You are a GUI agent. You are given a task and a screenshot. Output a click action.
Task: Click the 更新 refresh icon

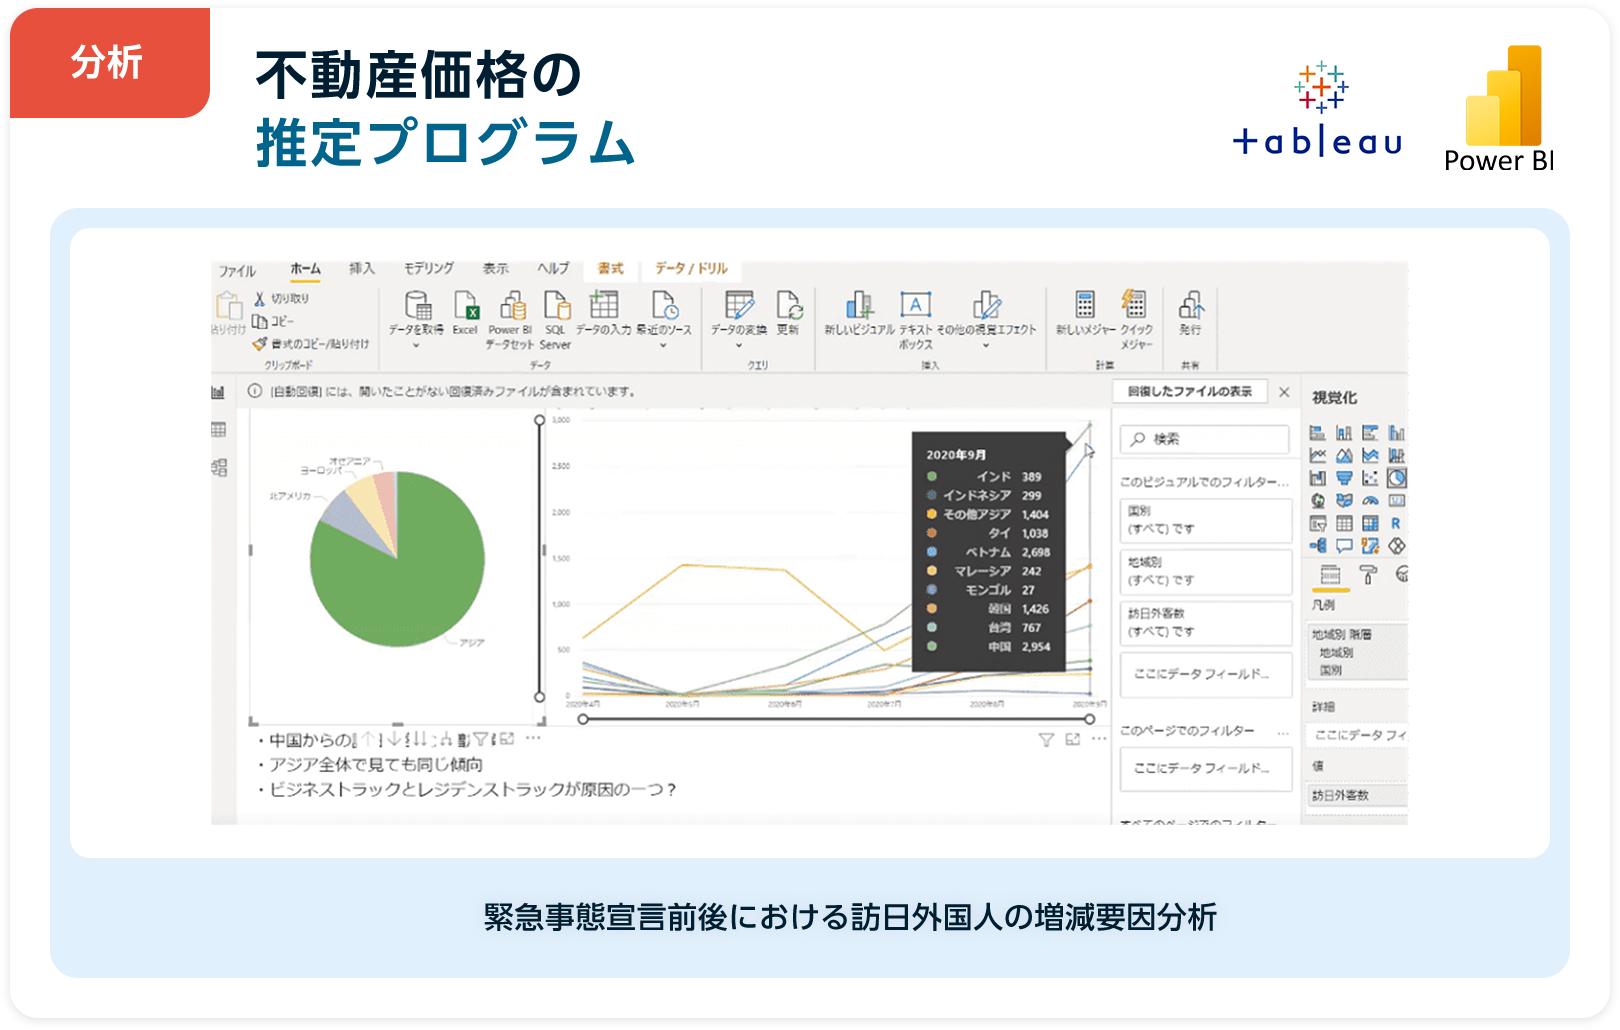point(789,304)
